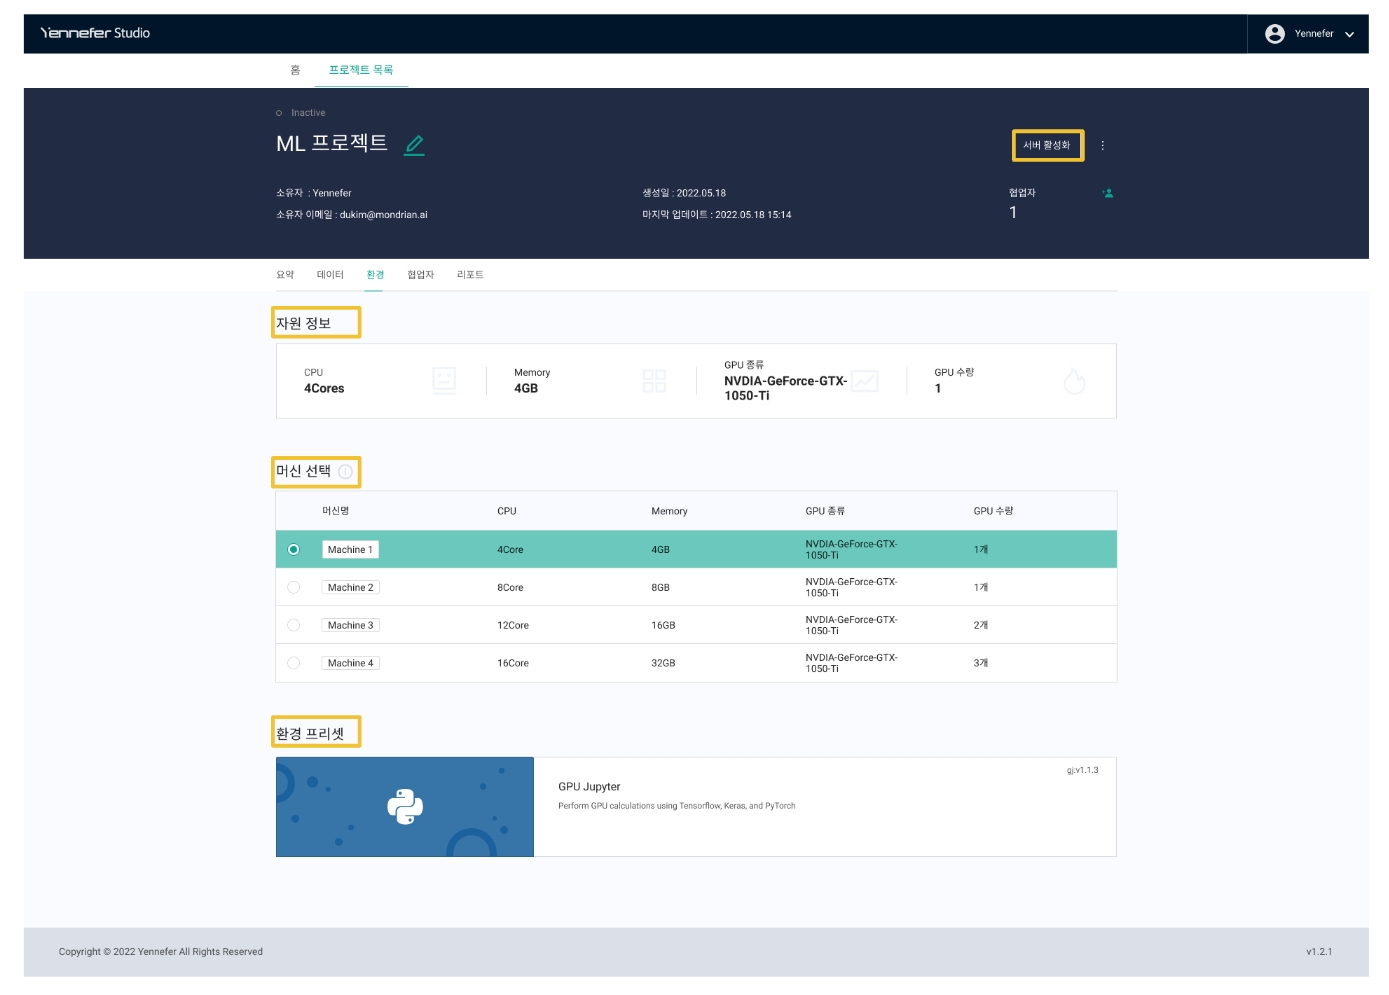Click the GPU type chart icon
The height and width of the screenshot is (995, 1389).
tap(864, 381)
